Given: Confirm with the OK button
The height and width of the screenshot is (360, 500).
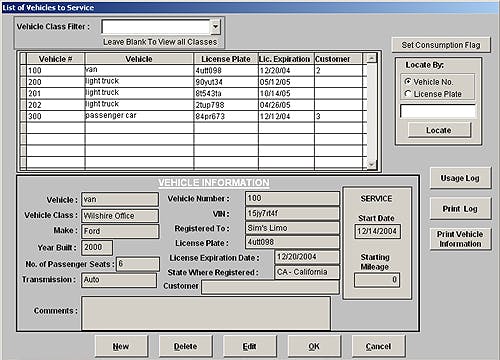Looking at the screenshot, I should coord(314,347).
